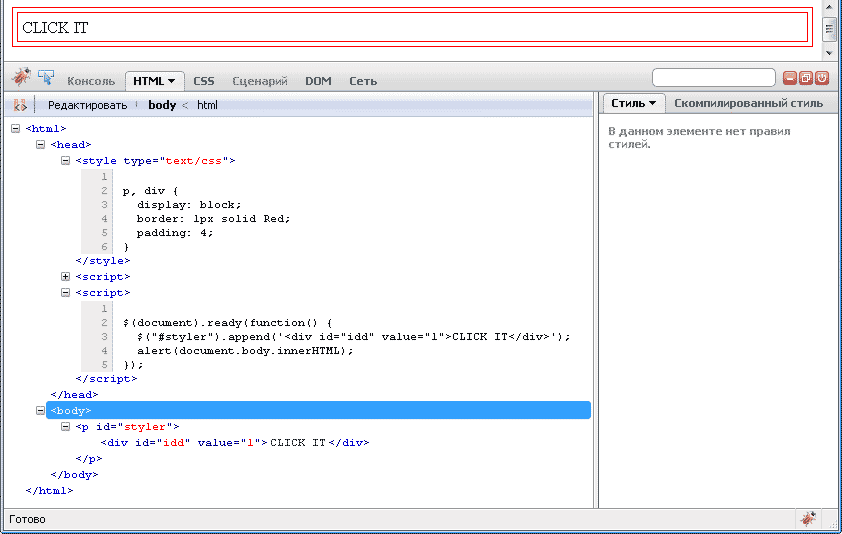
Task: Click the closing </body> tag
Action: click(74, 475)
